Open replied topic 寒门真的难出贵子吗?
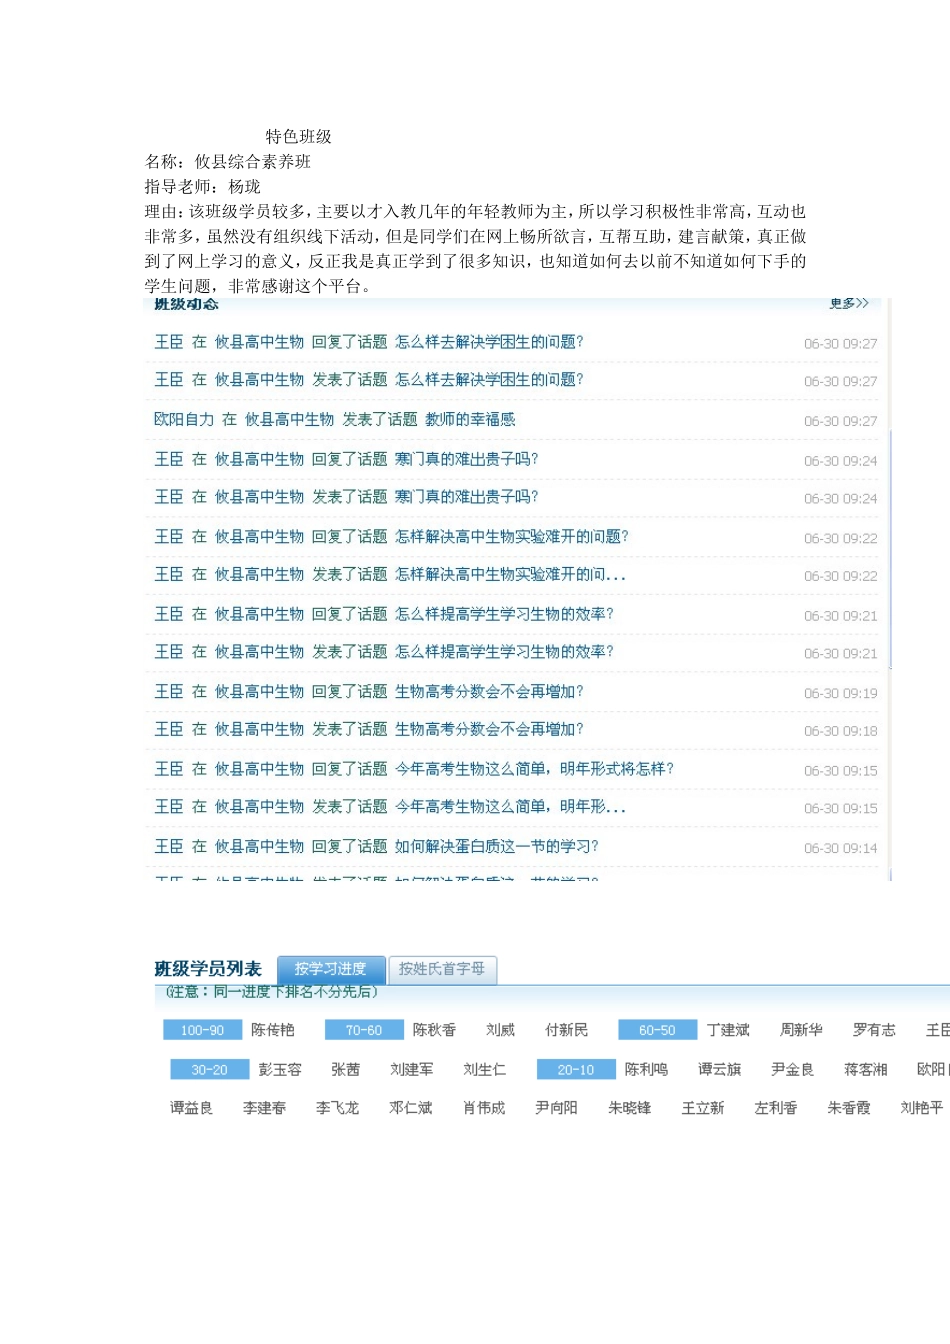Screen dimensions: 950x1344 (466, 459)
